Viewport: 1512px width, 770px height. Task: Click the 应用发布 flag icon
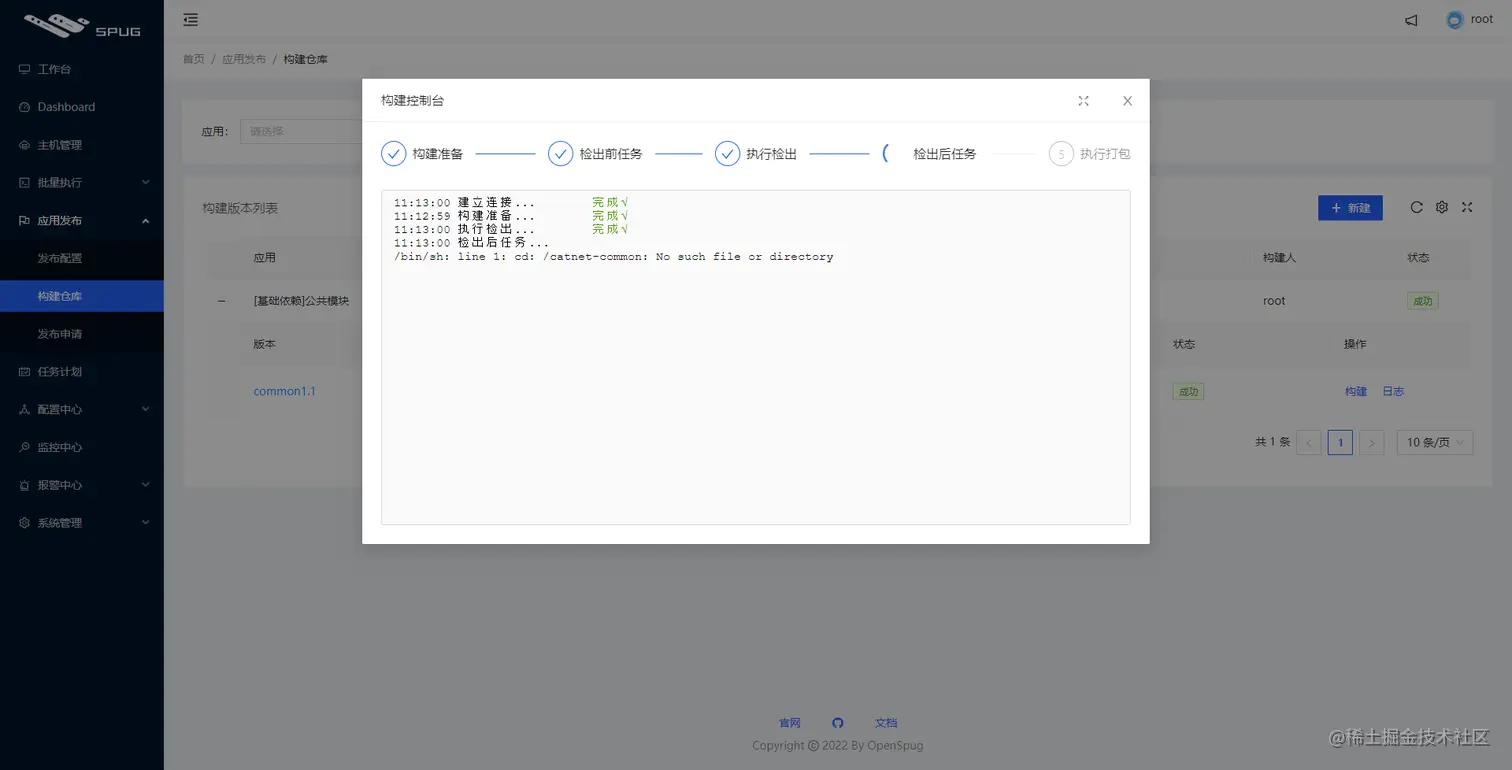pyautogui.click(x=25, y=221)
